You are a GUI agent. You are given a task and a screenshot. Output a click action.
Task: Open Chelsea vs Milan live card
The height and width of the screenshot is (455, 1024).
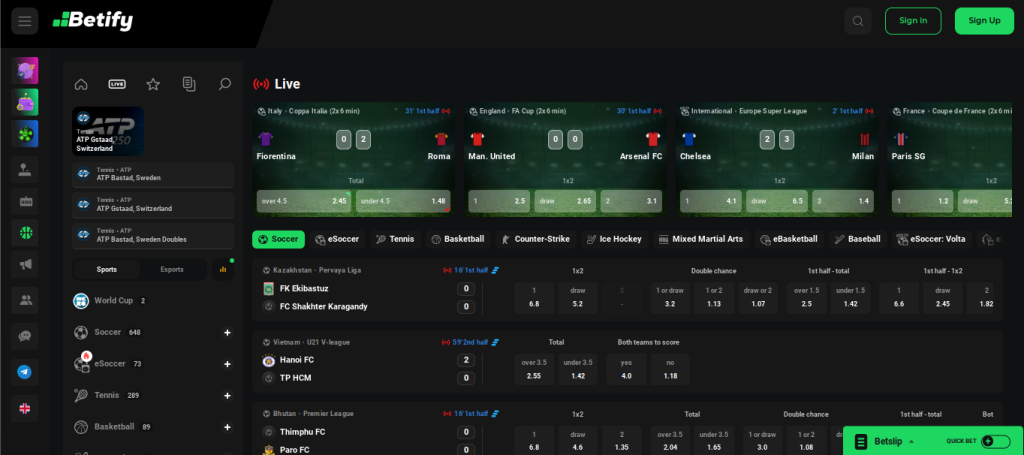pyautogui.click(x=779, y=159)
